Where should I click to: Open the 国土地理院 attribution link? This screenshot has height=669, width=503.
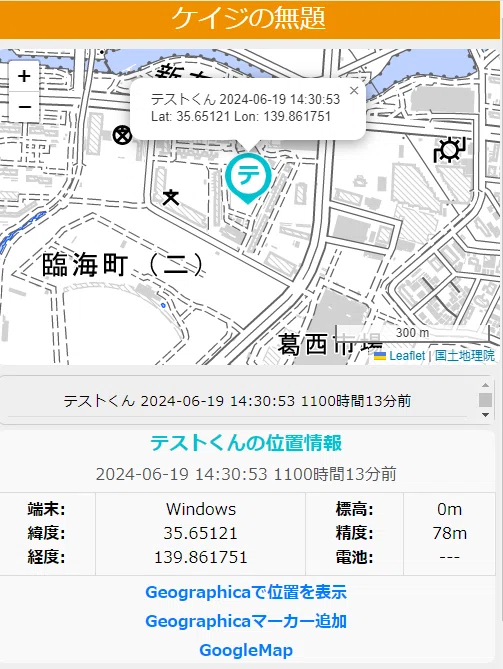point(465,356)
